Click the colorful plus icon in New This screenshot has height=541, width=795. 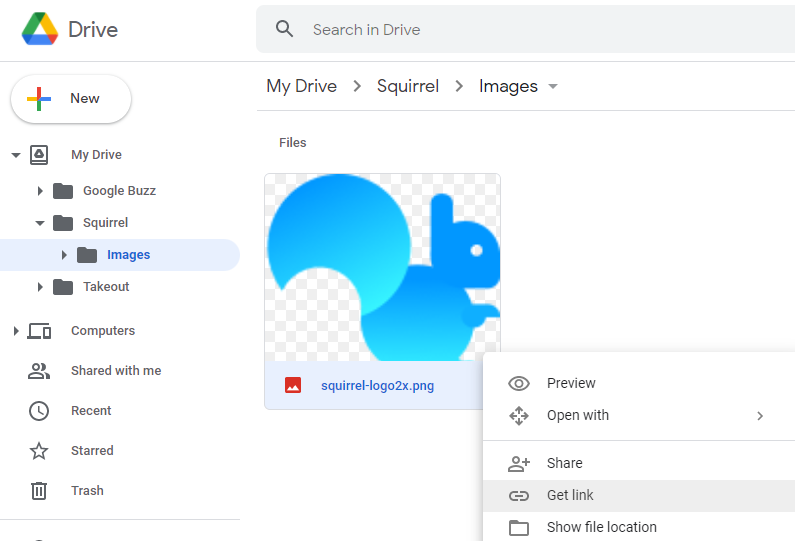(39, 99)
